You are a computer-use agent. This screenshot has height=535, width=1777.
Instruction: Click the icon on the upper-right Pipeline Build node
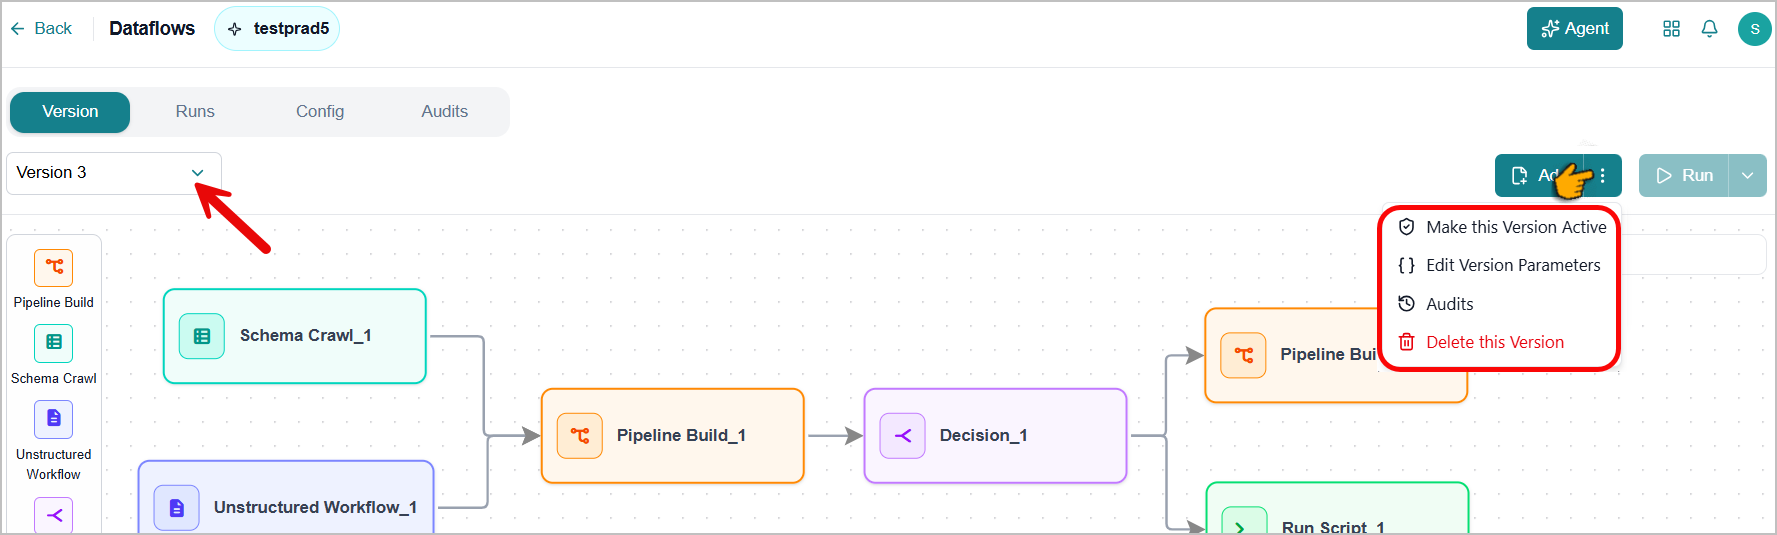pyautogui.click(x=1244, y=355)
